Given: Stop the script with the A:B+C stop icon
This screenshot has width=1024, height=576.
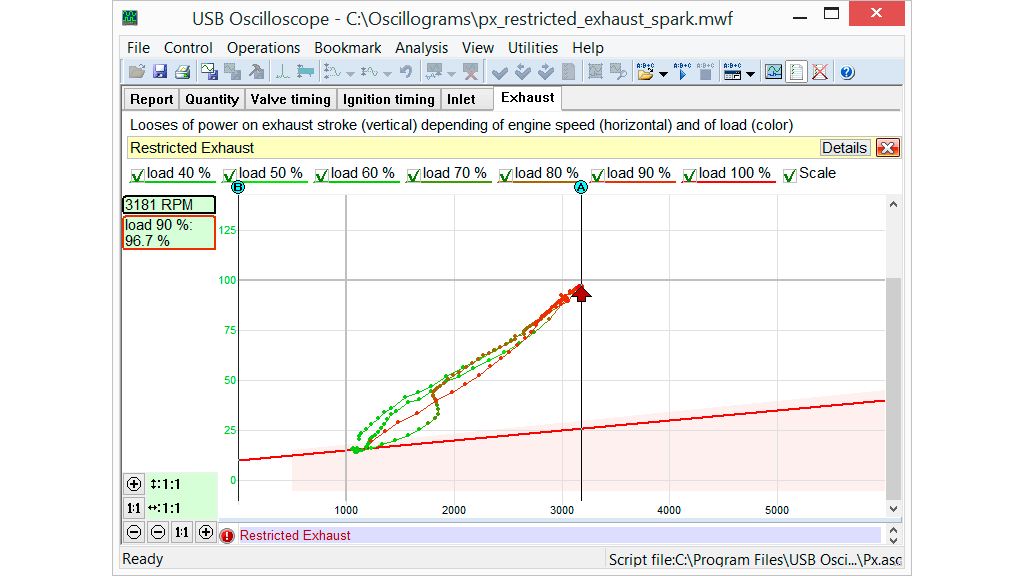Looking at the screenshot, I should (x=705, y=72).
